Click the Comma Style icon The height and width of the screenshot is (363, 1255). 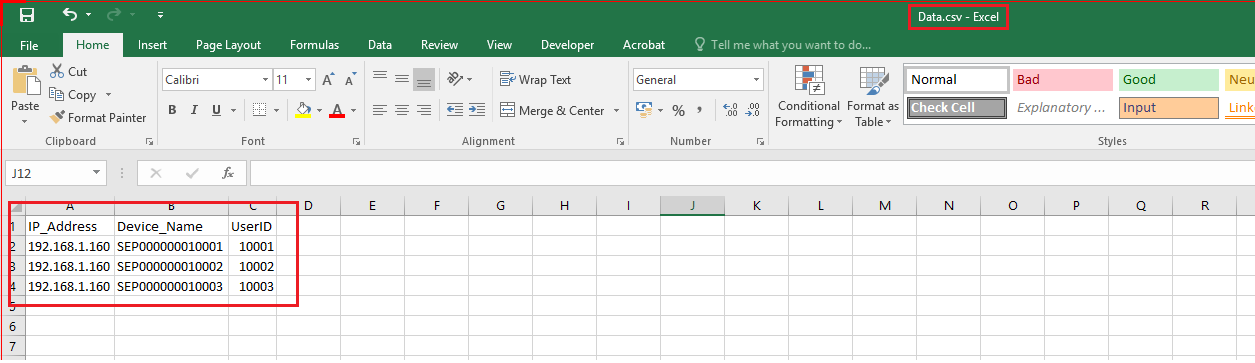point(700,111)
